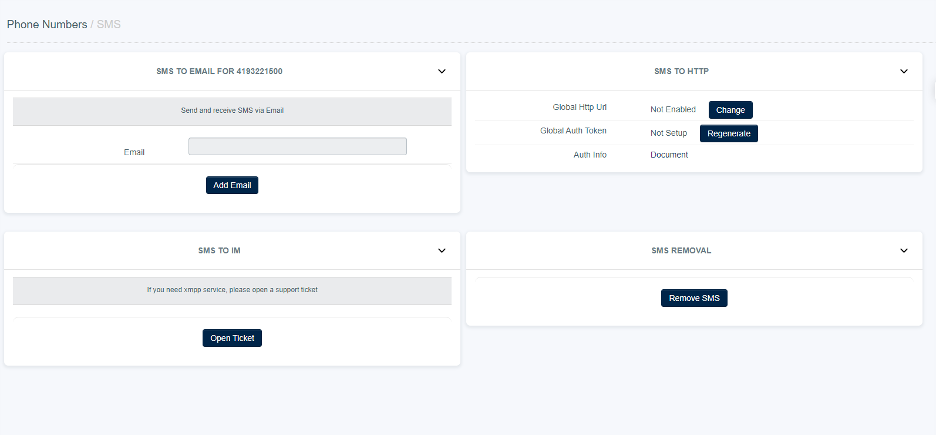Collapse the SMS to HTTP panel chevron
Viewport: 936px width, 436px height.
(904, 71)
